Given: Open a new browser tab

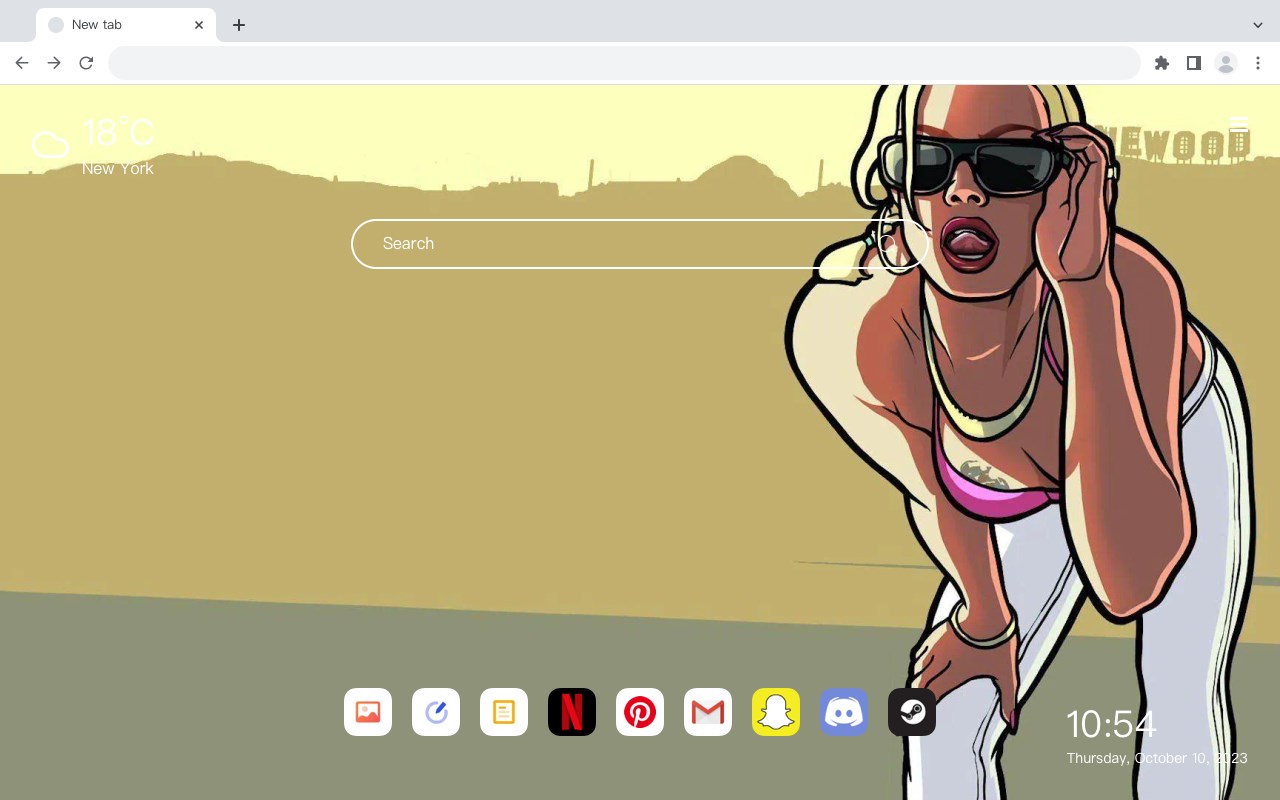Looking at the screenshot, I should tap(238, 25).
